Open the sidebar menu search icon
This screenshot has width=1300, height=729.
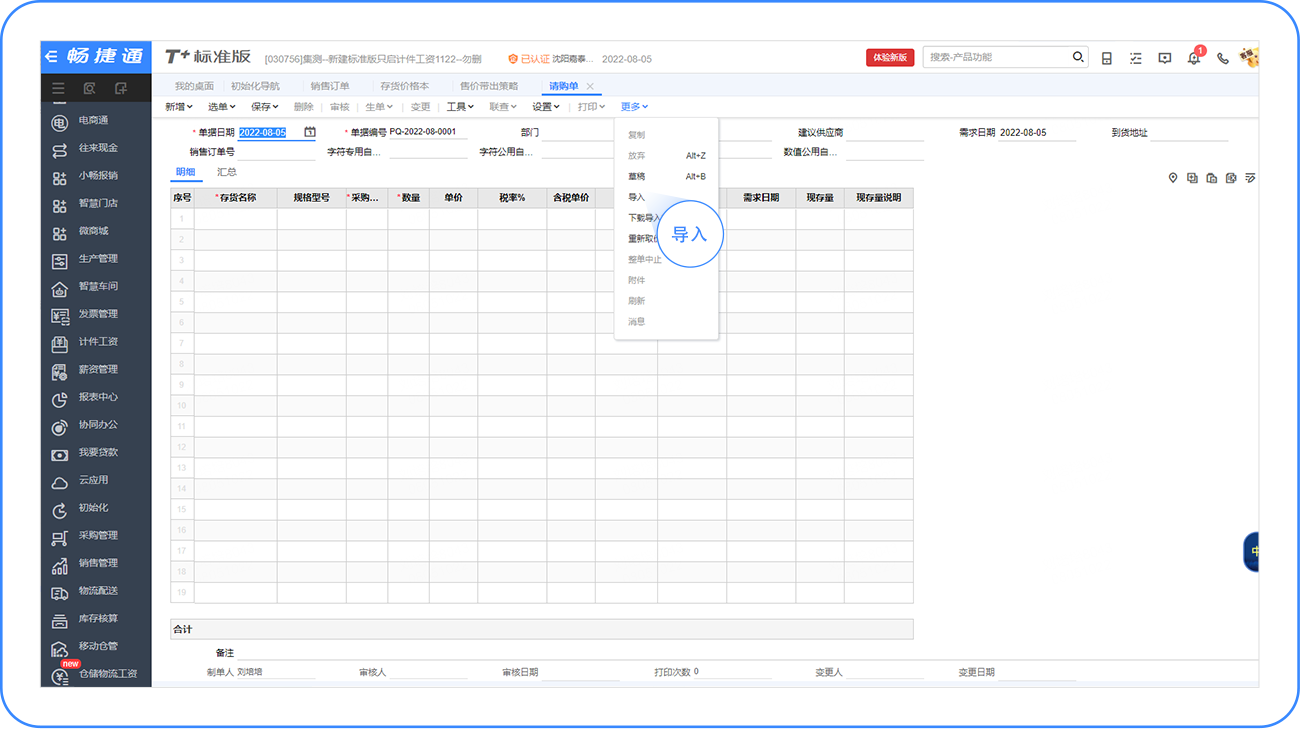point(89,88)
